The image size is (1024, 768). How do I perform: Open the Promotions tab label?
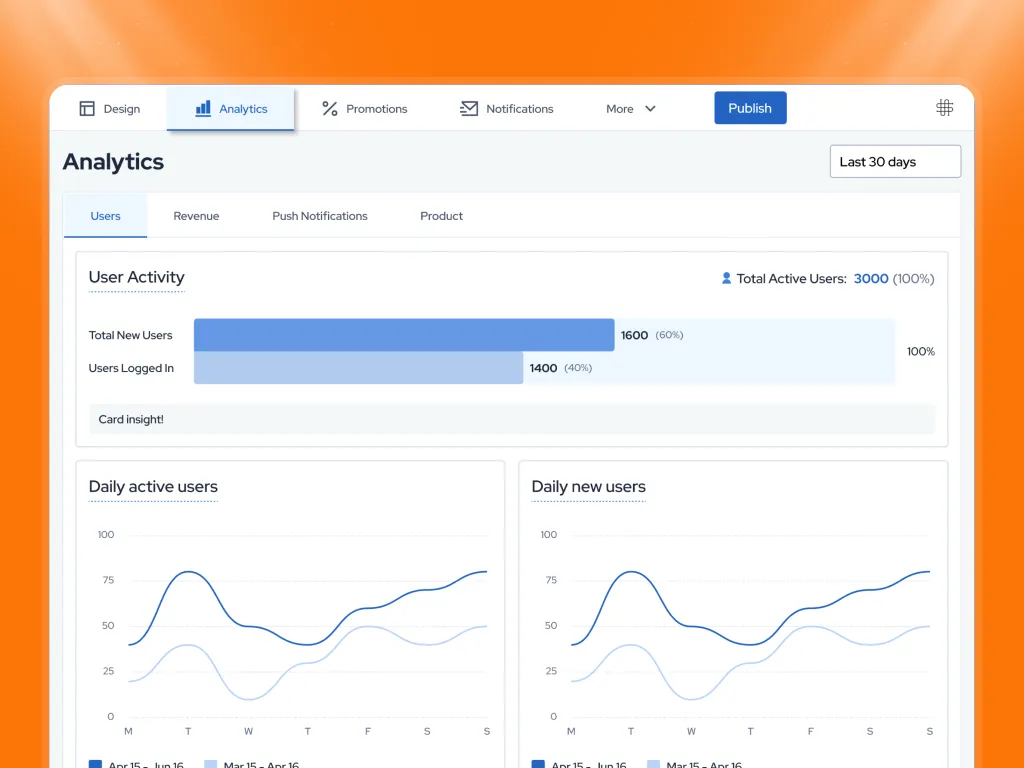(x=377, y=108)
